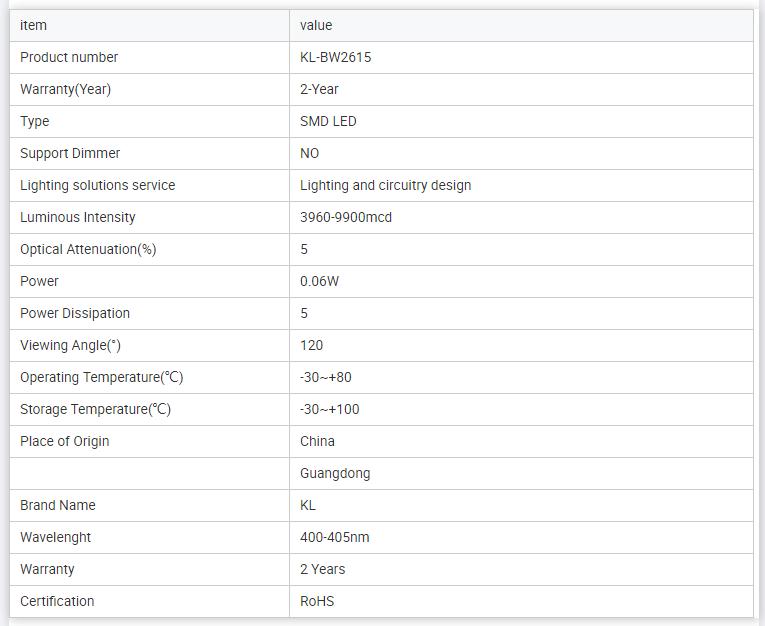Select the 'Certification' row label

tap(57, 601)
